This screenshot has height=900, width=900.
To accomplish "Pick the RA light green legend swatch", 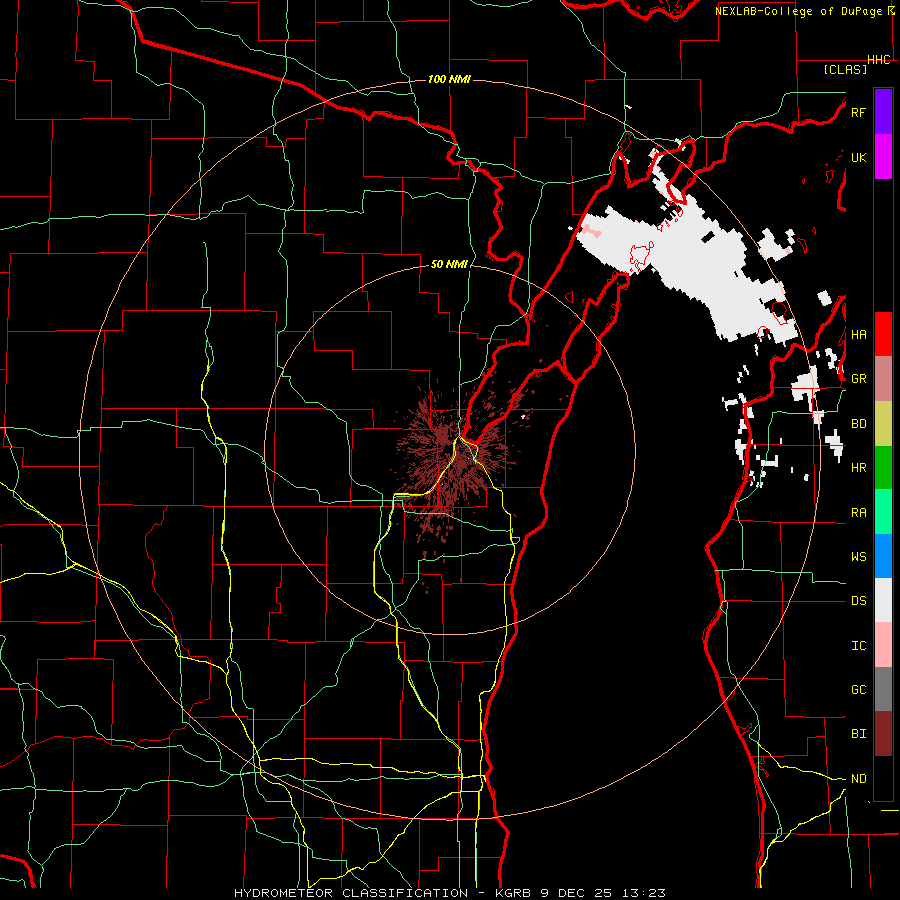I will coord(883,512).
